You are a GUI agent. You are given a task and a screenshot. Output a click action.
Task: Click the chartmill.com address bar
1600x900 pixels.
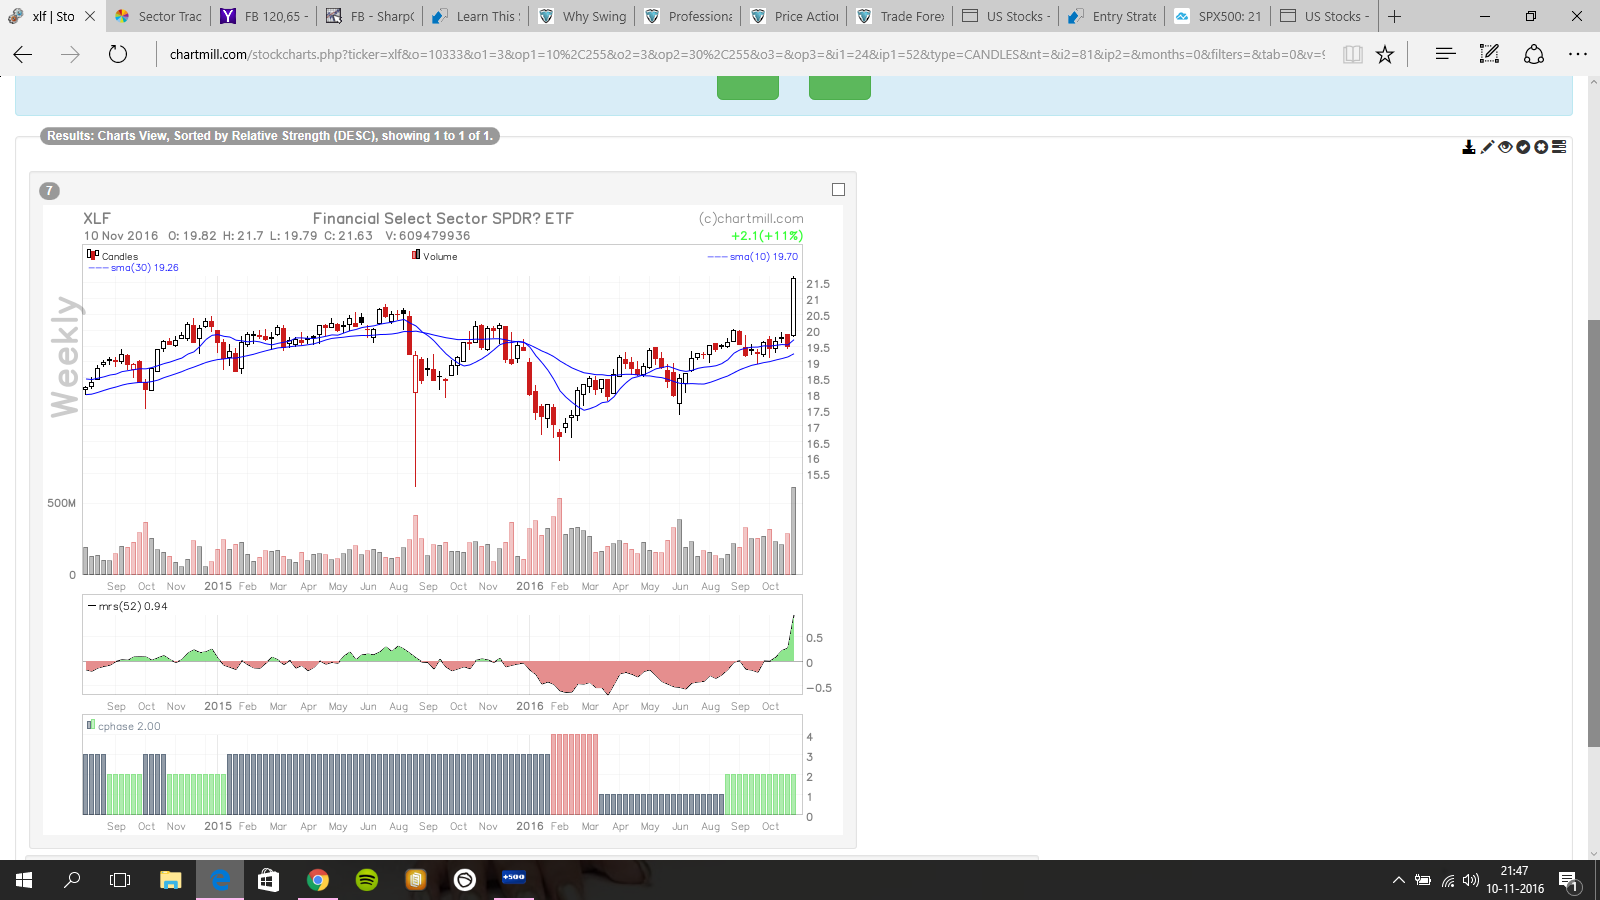point(745,54)
